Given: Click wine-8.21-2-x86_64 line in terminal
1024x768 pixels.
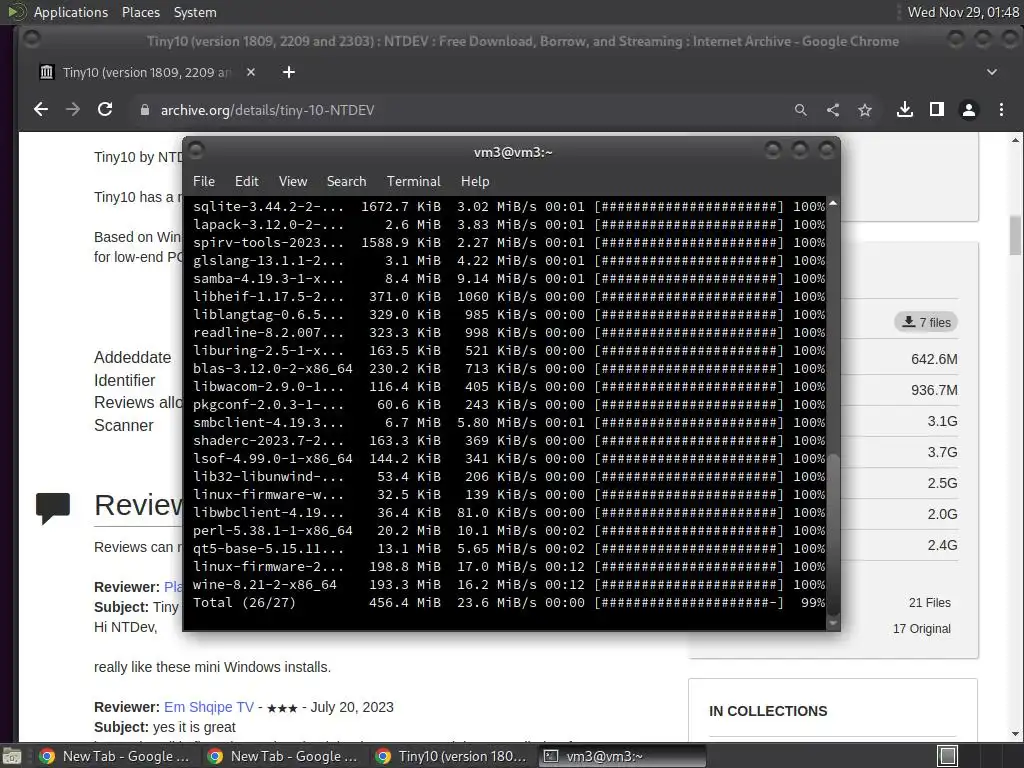Looking at the screenshot, I should (509, 584).
